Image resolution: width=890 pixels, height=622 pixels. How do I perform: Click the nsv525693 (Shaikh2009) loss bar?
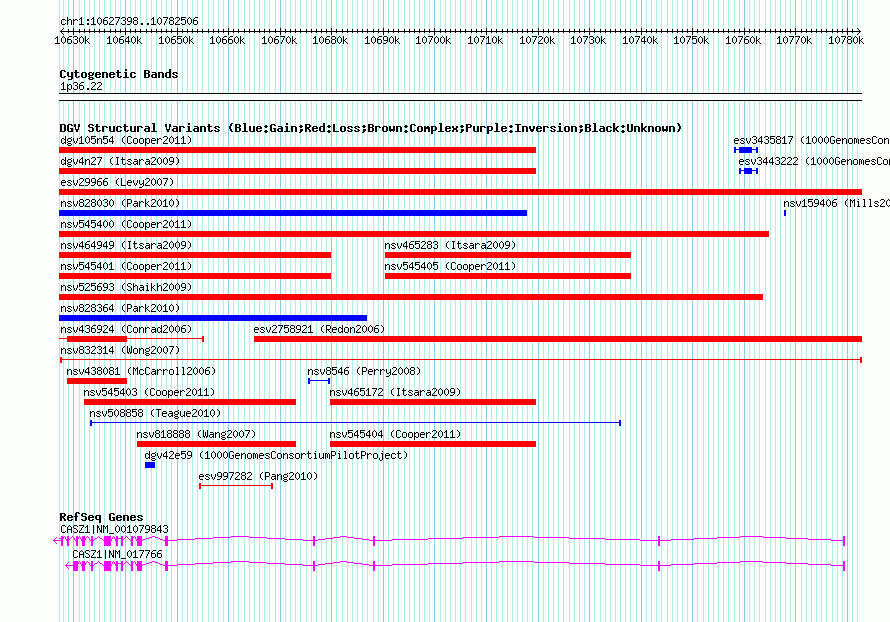[411, 297]
